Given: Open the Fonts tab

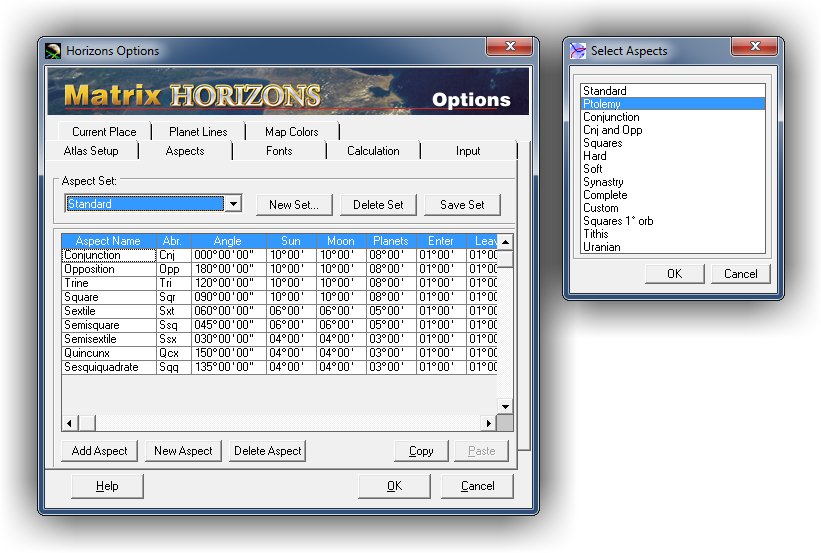Looking at the screenshot, I should tap(279, 151).
